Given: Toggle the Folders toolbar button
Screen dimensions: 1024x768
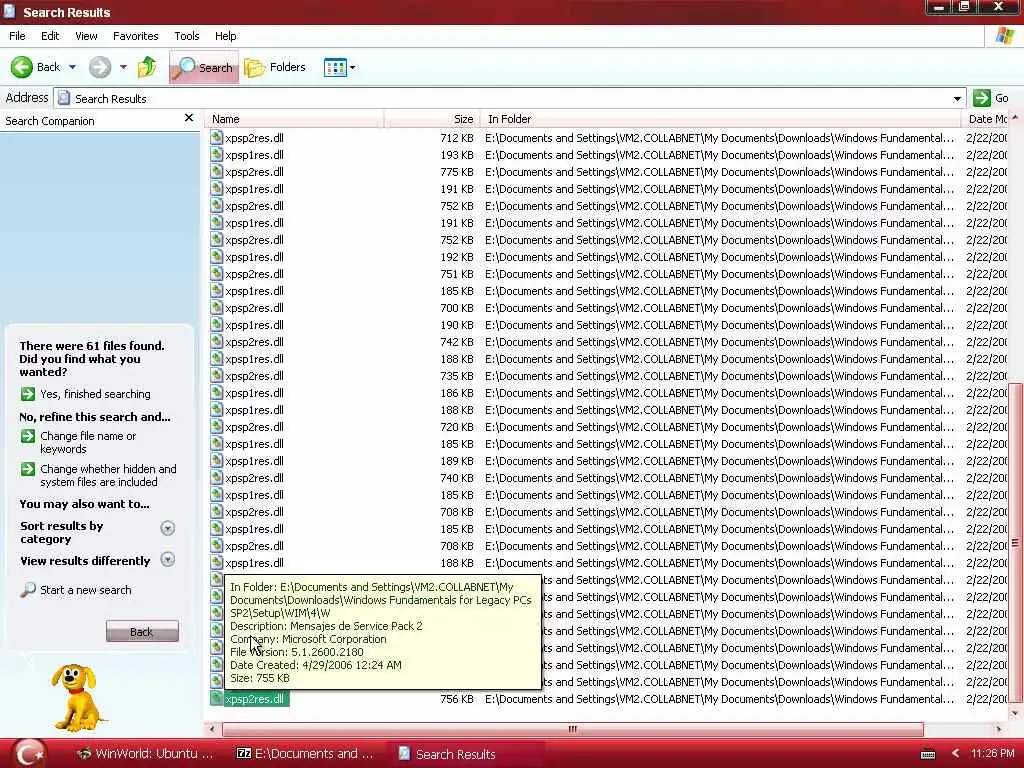Looking at the screenshot, I should click(275, 67).
